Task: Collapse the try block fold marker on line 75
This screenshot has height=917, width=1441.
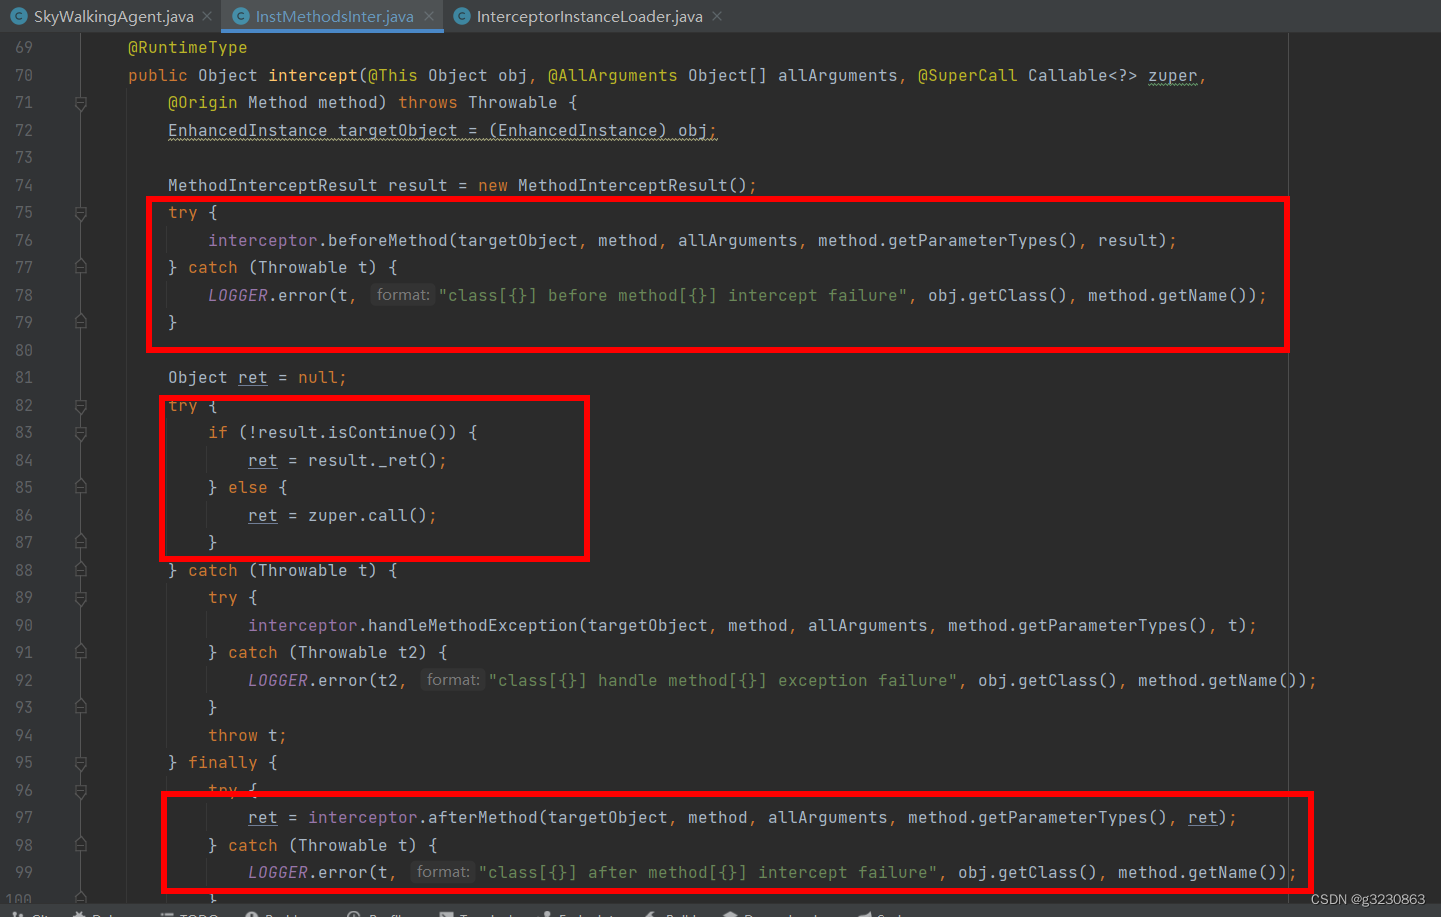Action: (81, 213)
